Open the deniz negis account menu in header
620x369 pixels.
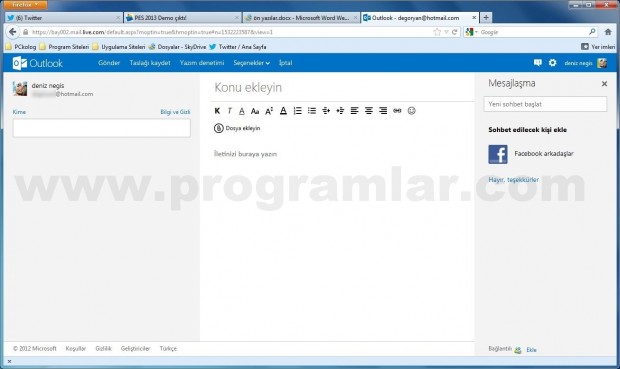(x=578, y=63)
